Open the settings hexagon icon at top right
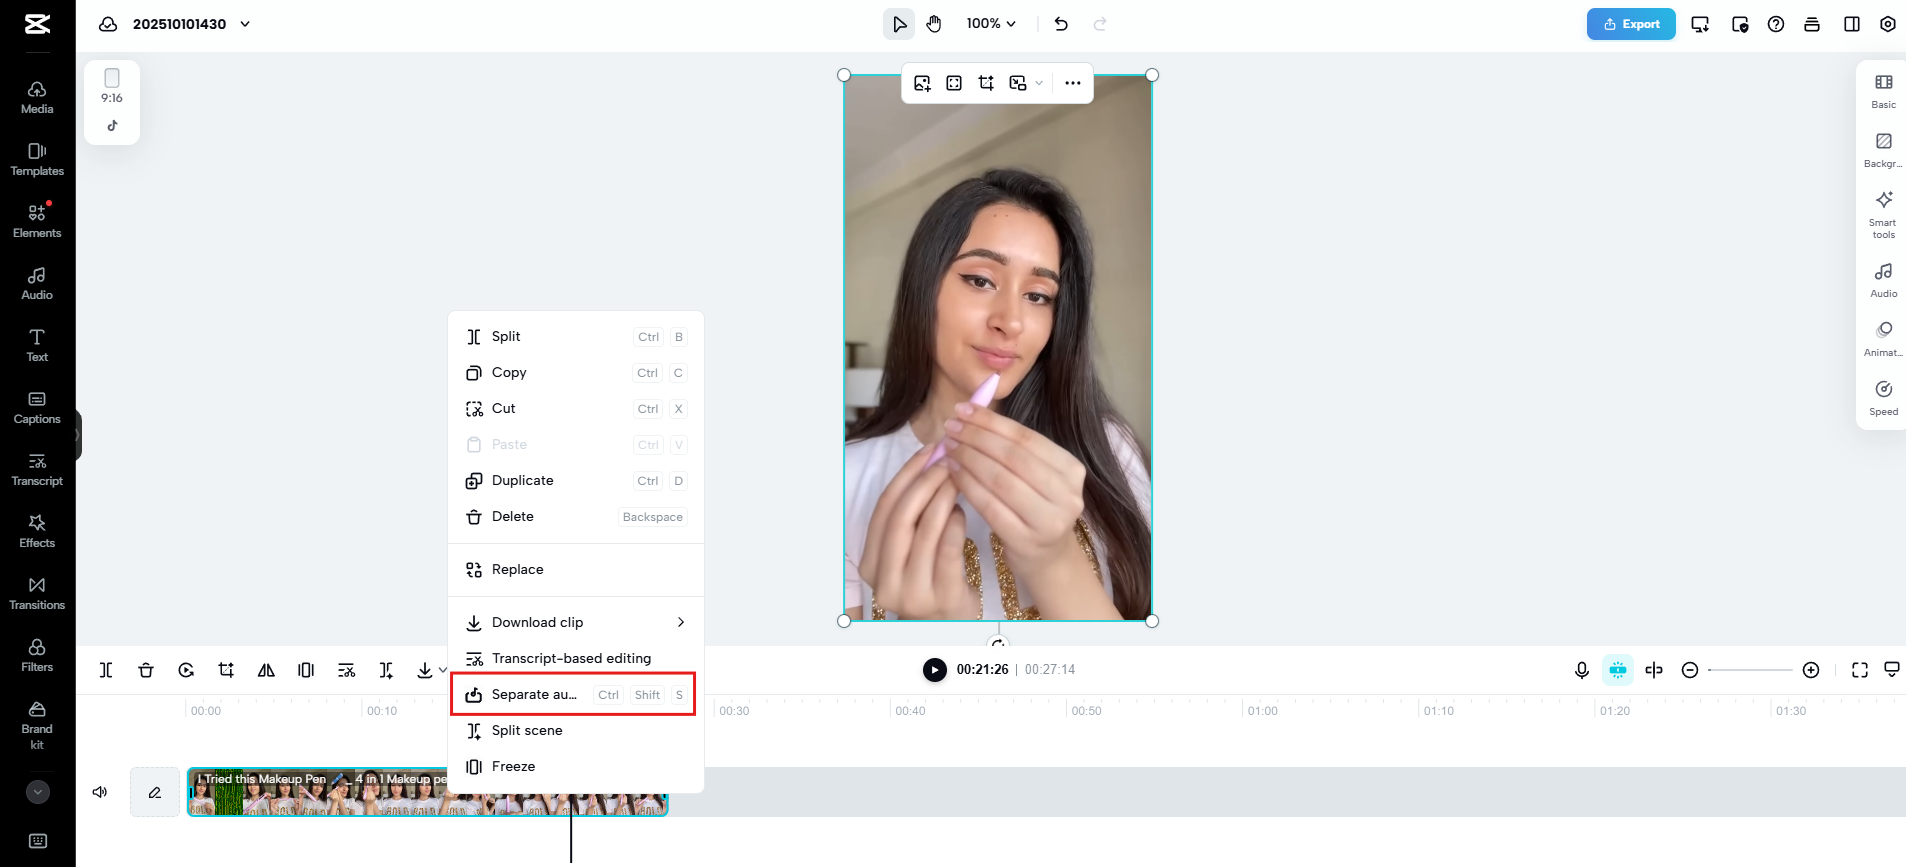Image resolution: width=1906 pixels, height=867 pixels. point(1888,24)
